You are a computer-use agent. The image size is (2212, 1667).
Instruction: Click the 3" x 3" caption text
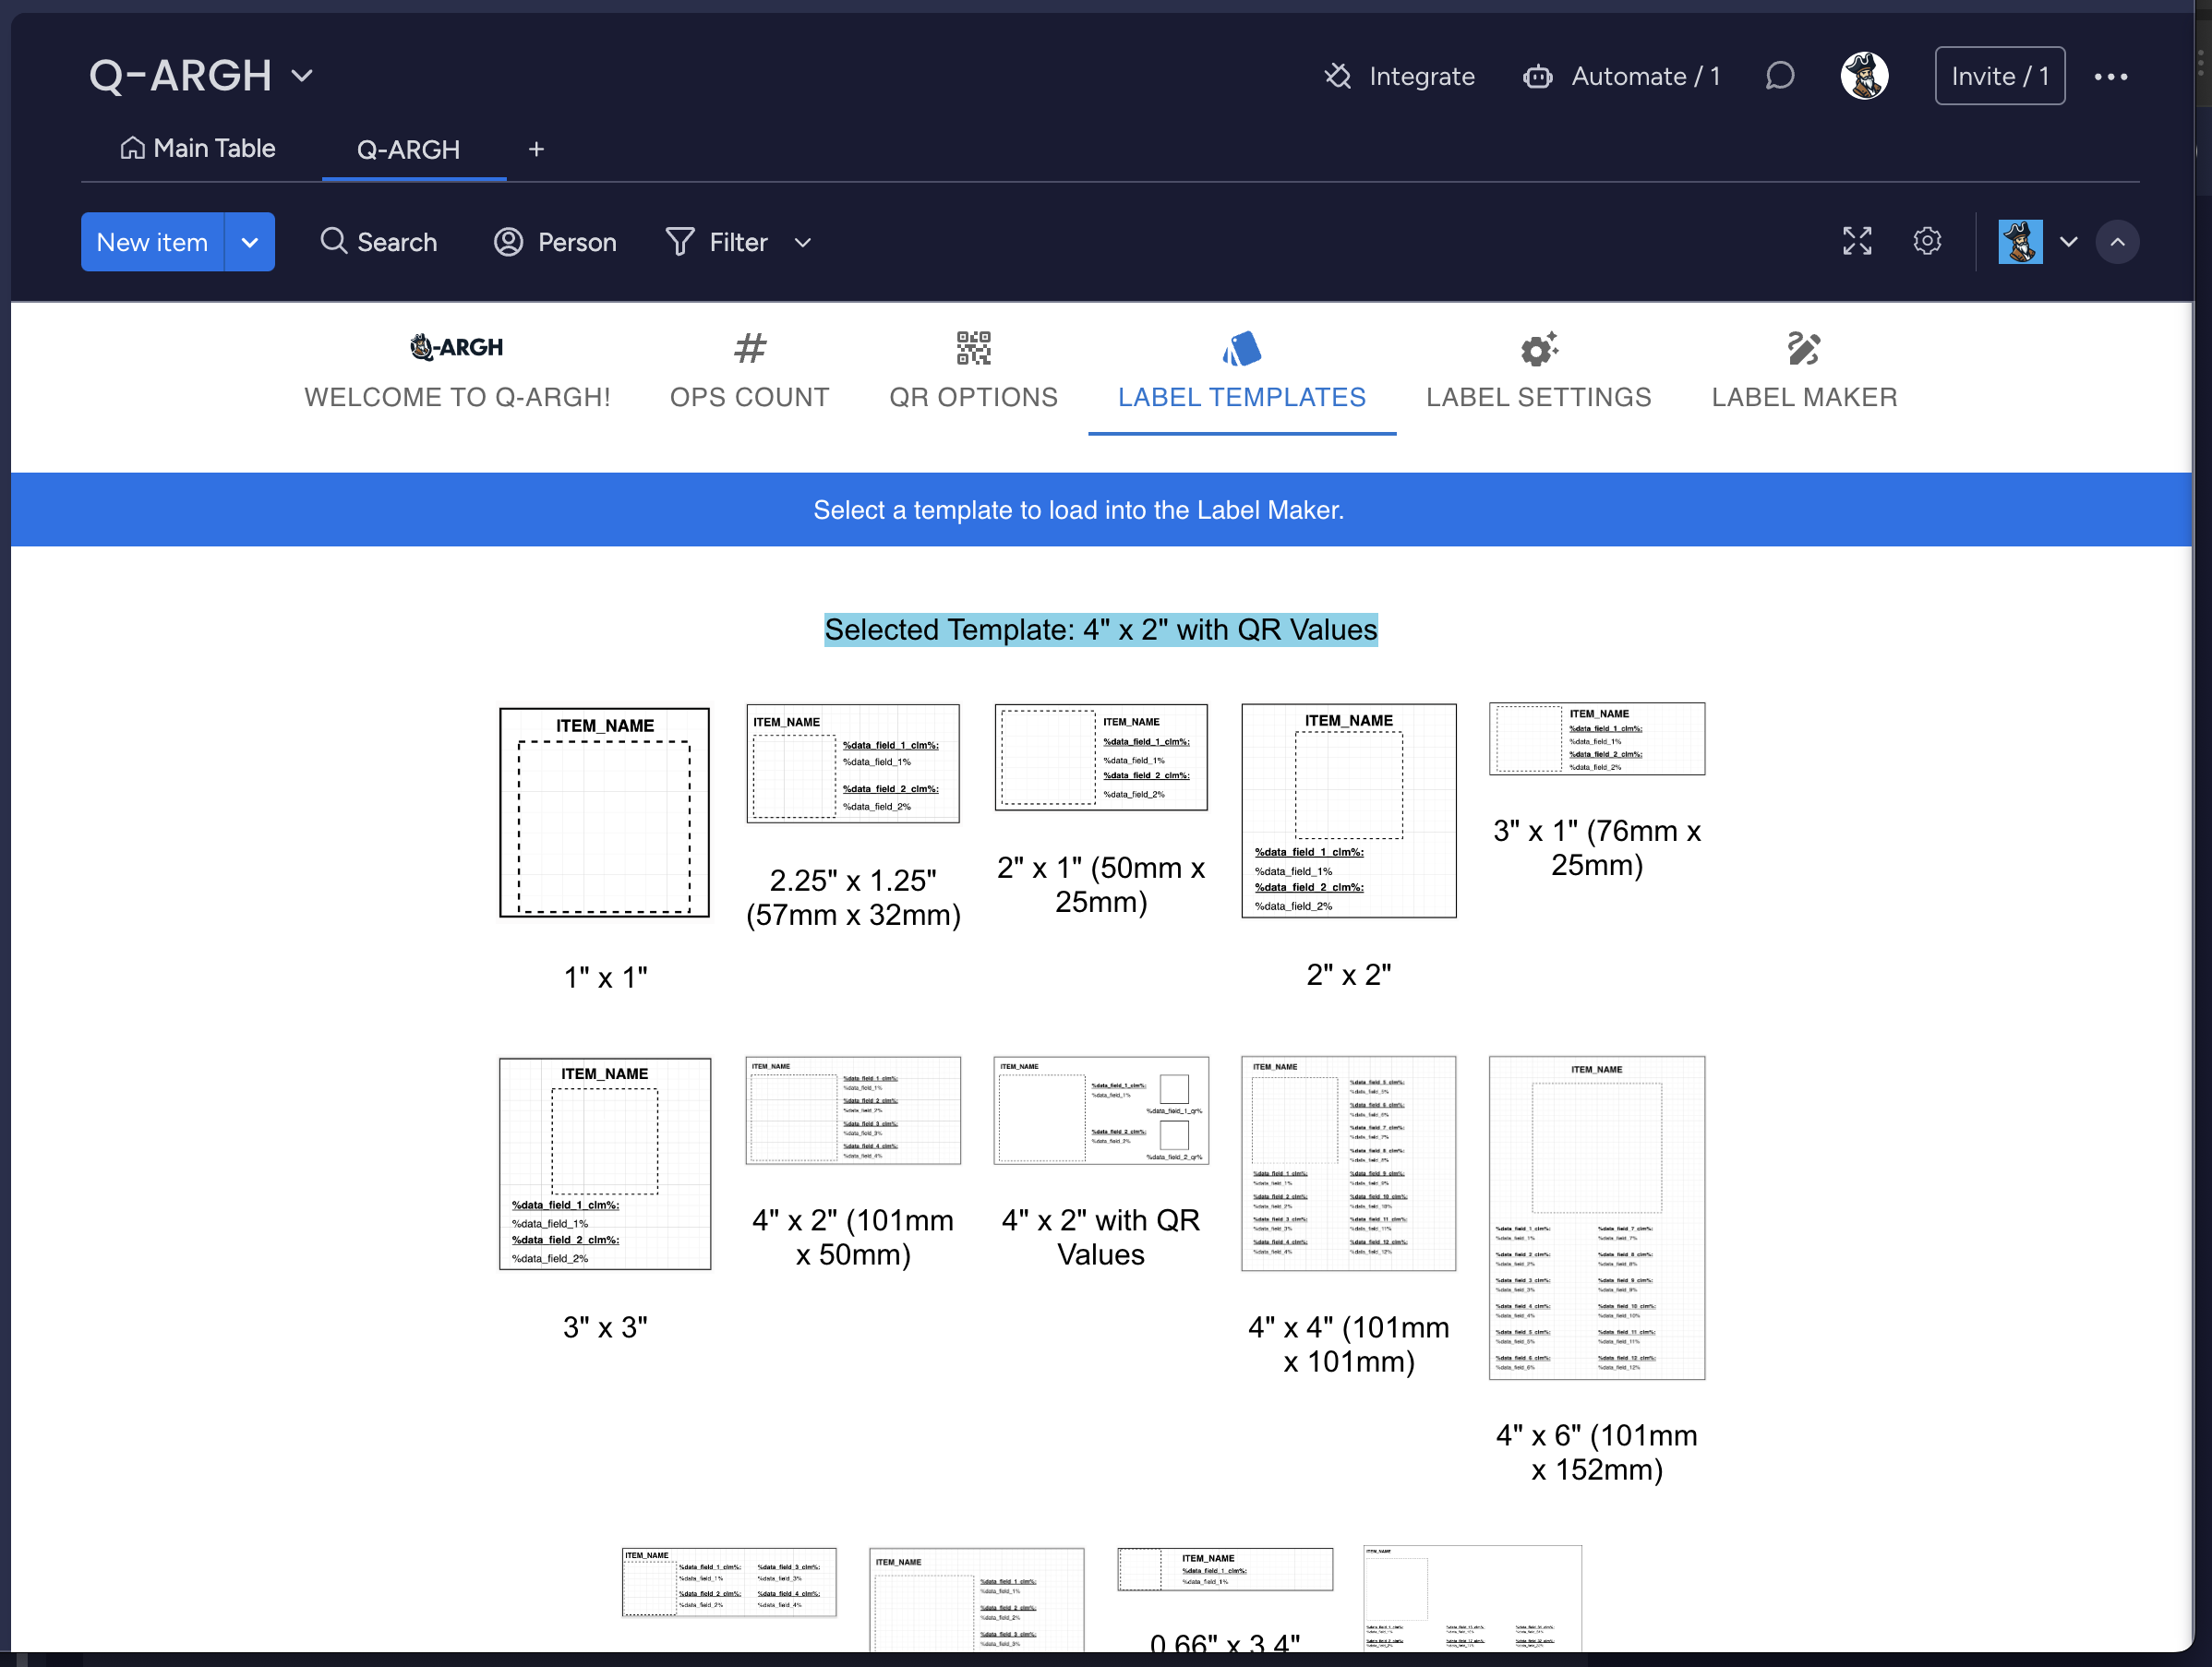pyautogui.click(x=604, y=1327)
